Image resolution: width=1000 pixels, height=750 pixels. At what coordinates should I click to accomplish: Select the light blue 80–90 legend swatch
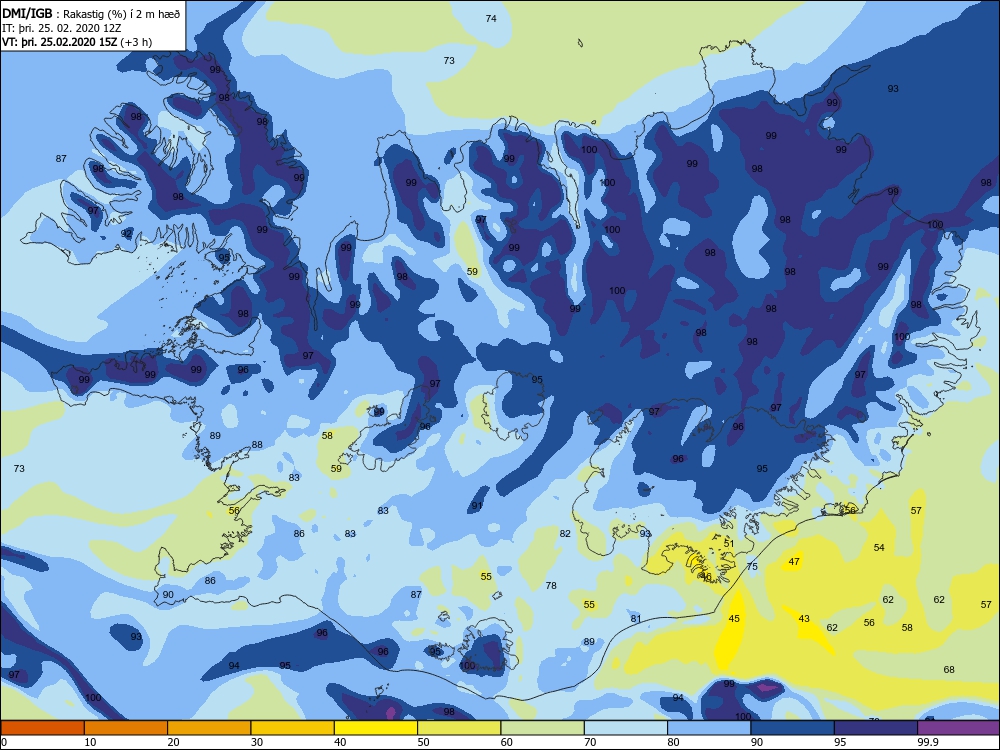(x=709, y=728)
